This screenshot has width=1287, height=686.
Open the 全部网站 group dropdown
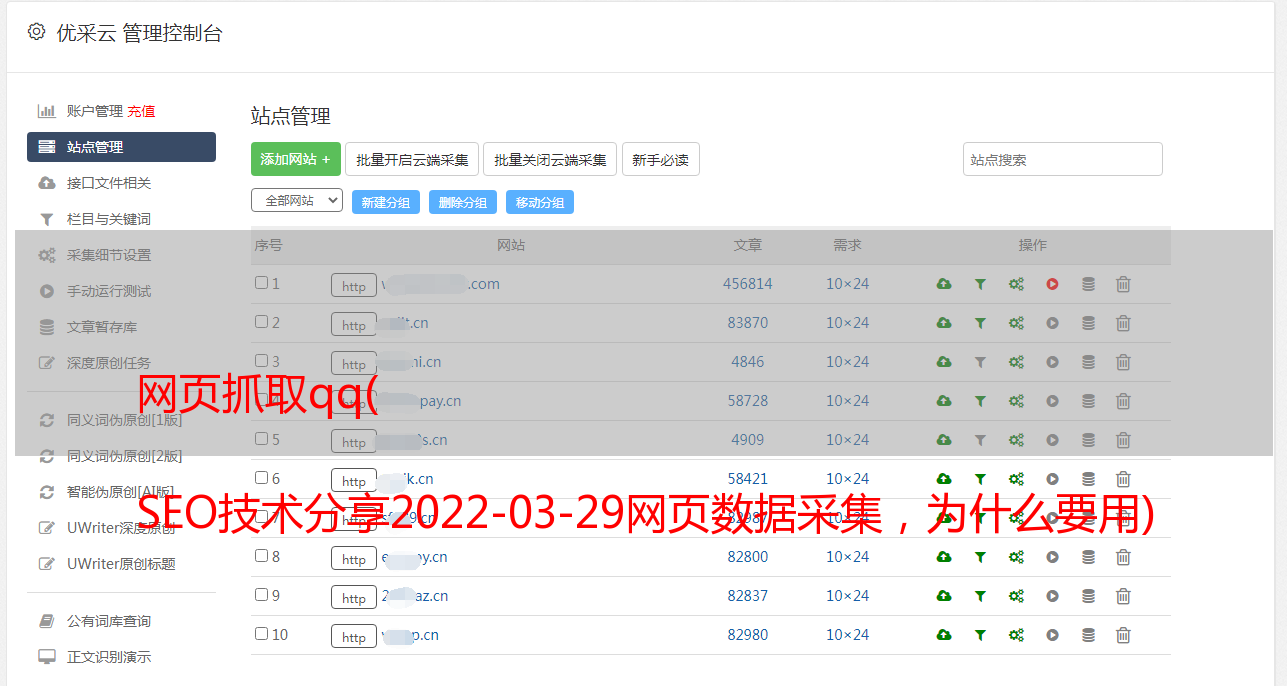coord(297,201)
